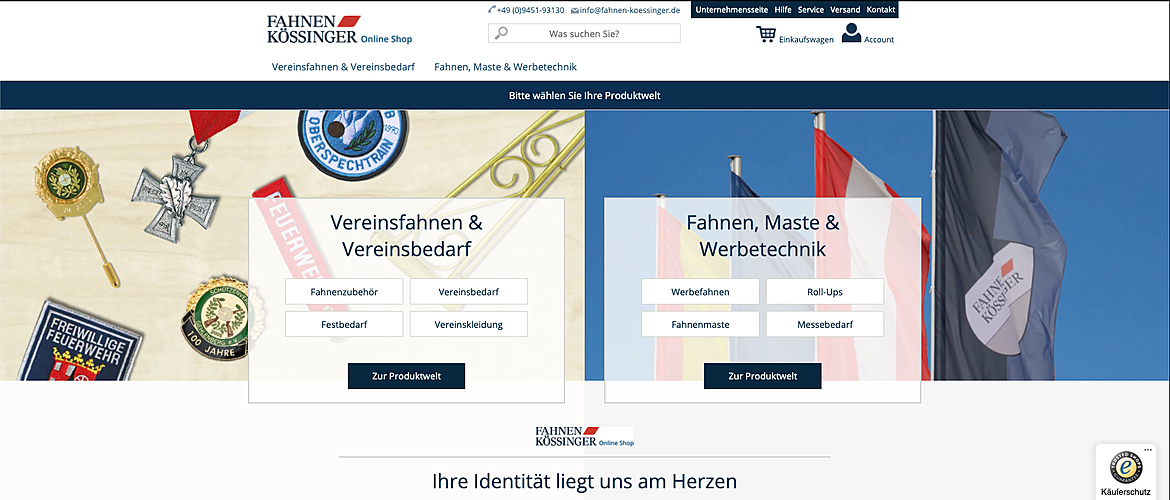Open Versand in top bar
1170x500 pixels.
click(845, 10)
